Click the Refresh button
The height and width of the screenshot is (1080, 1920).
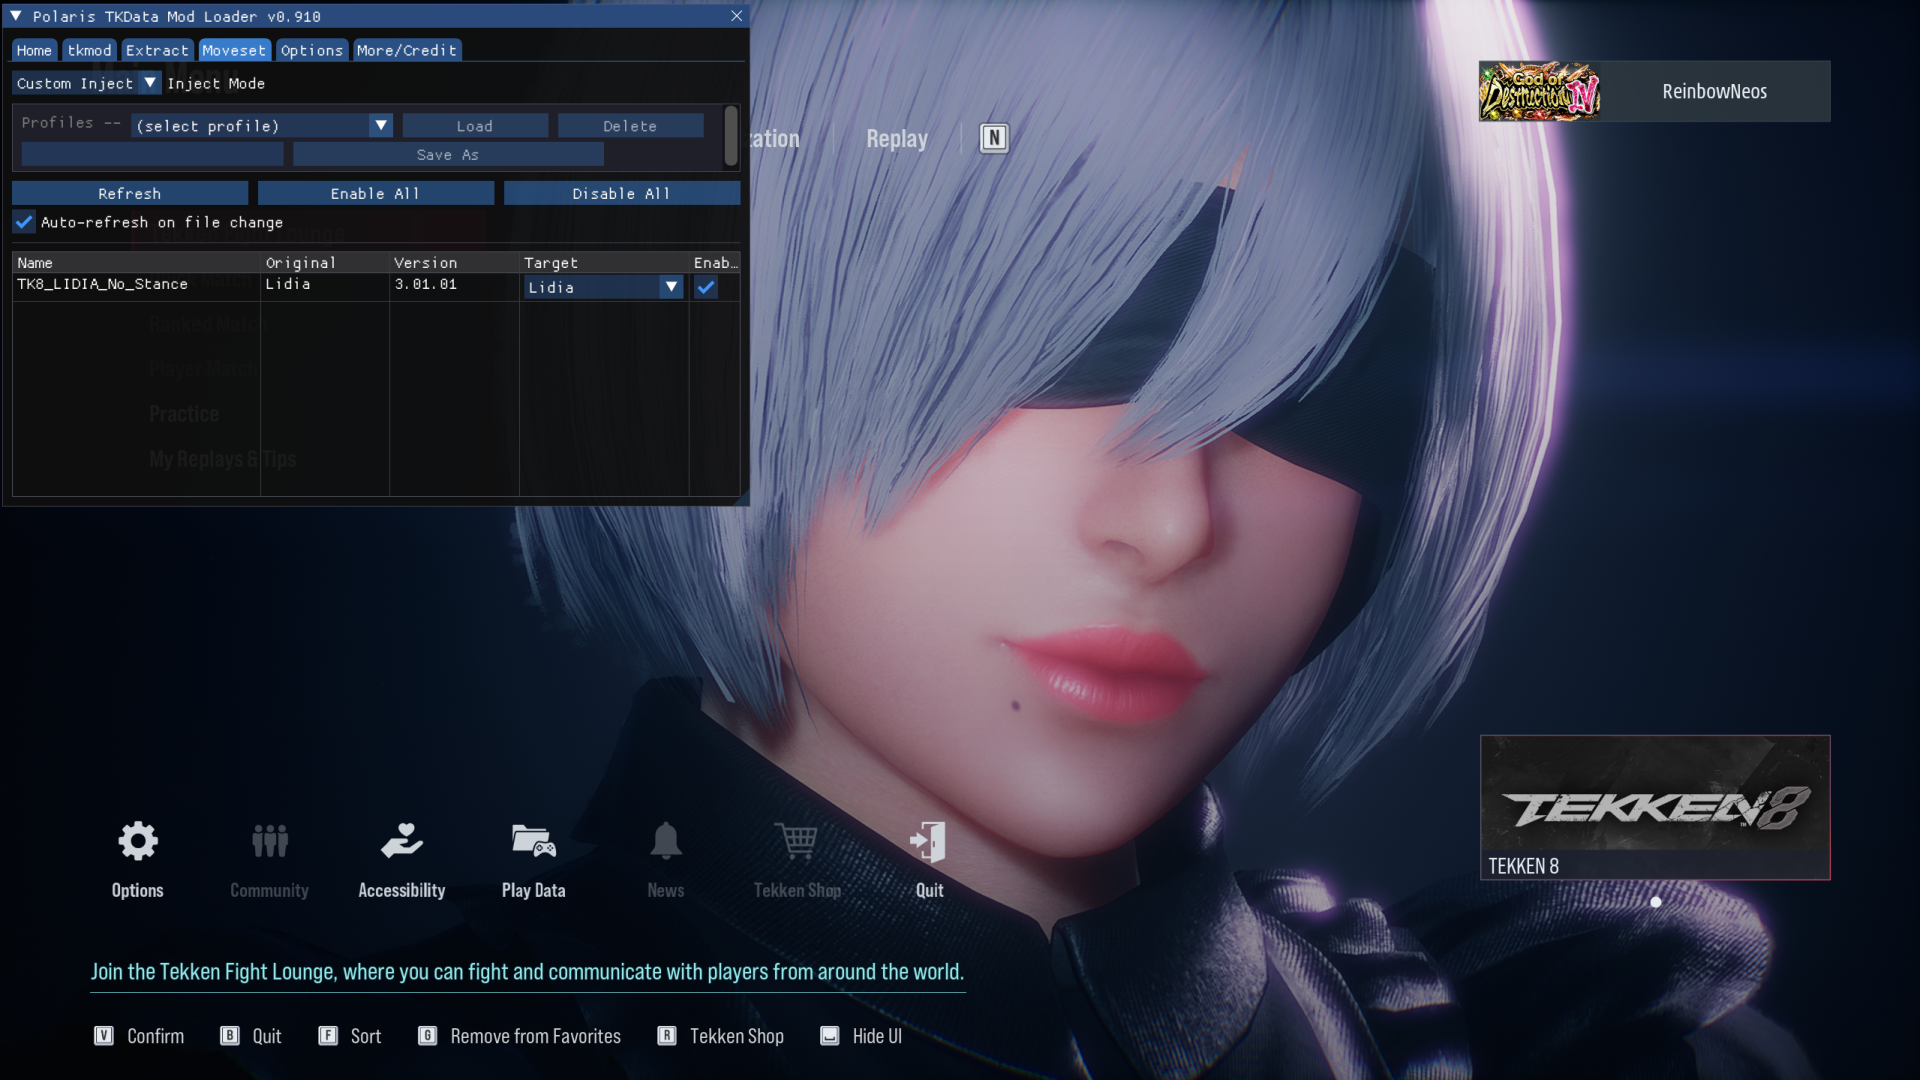tap(130, 193)
